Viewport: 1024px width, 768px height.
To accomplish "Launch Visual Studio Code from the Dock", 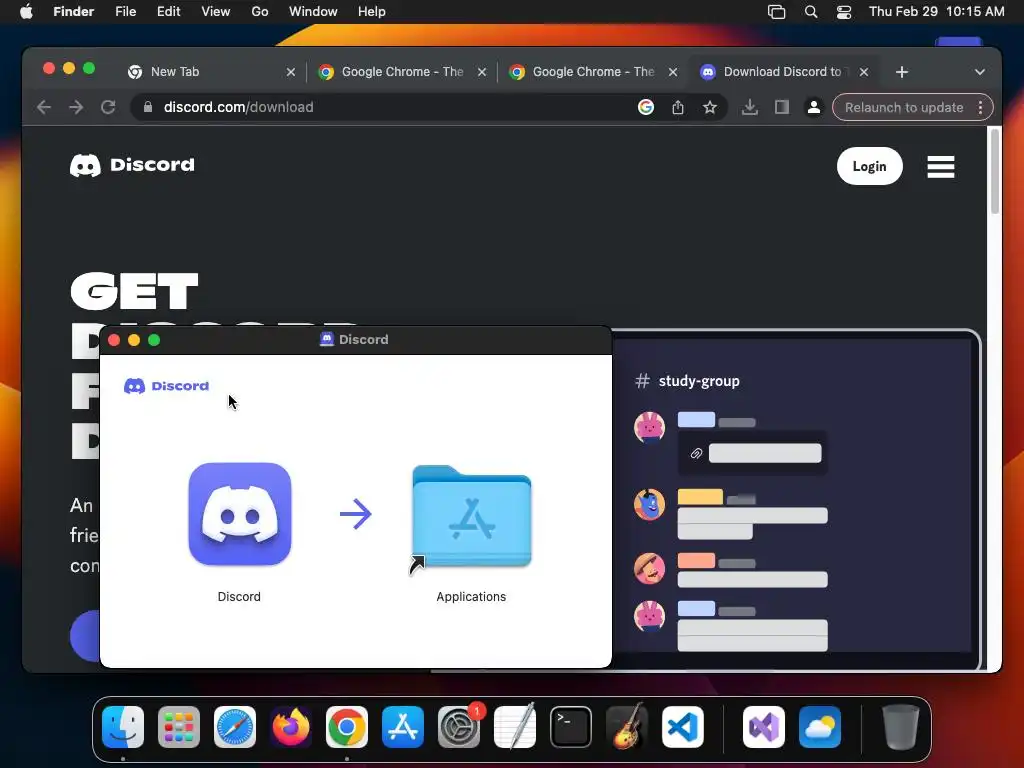I will pyautogui.click(x=683, y=727).
